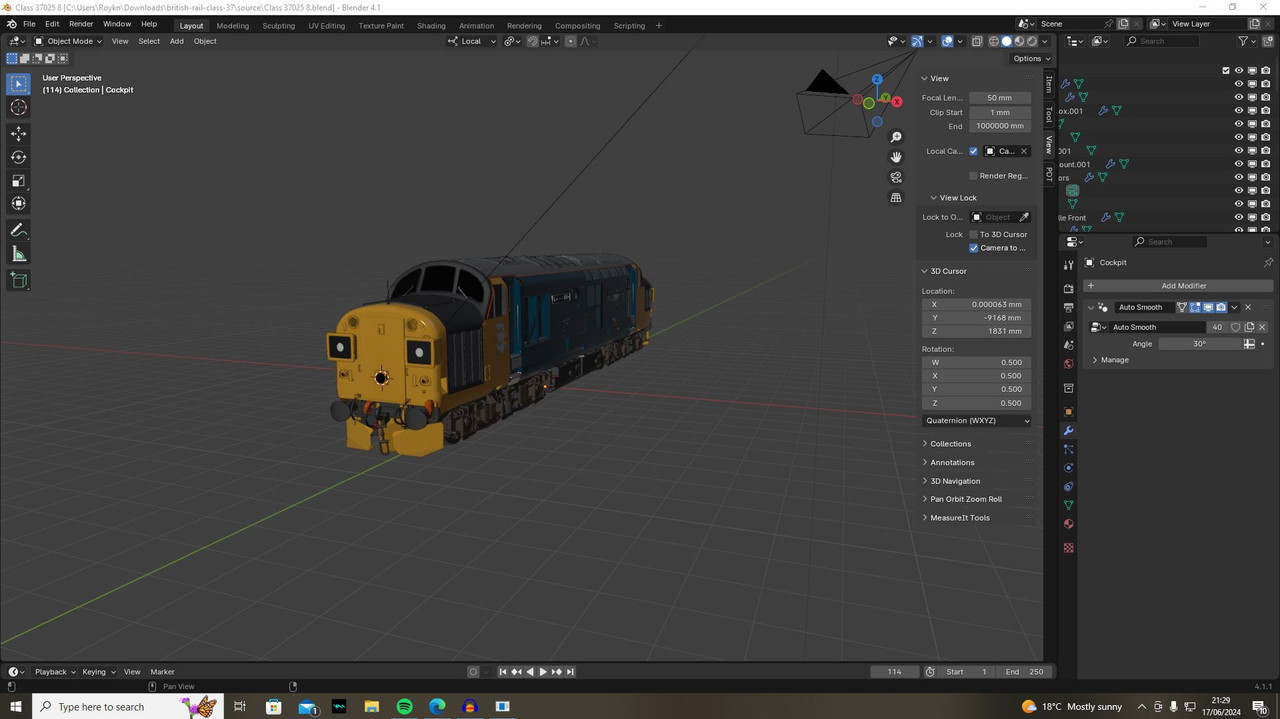This screenshot has width=1280, height=719.
Task: Toggle Auto Smooth modifier render visibility
Action: coord(1221,307)
